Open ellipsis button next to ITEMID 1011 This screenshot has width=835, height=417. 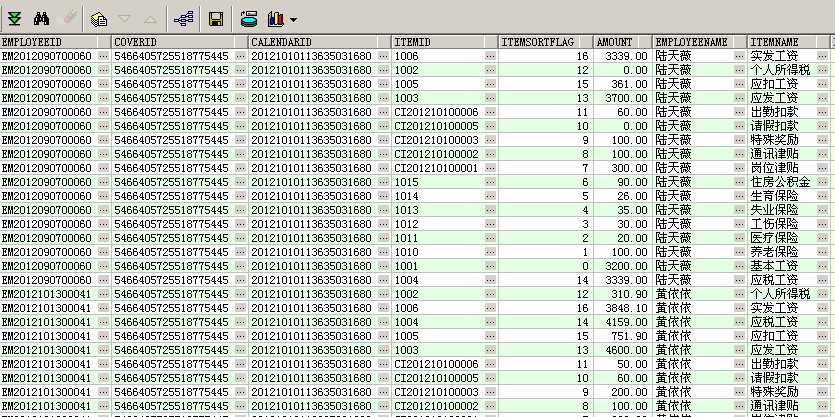click(490, 238)
